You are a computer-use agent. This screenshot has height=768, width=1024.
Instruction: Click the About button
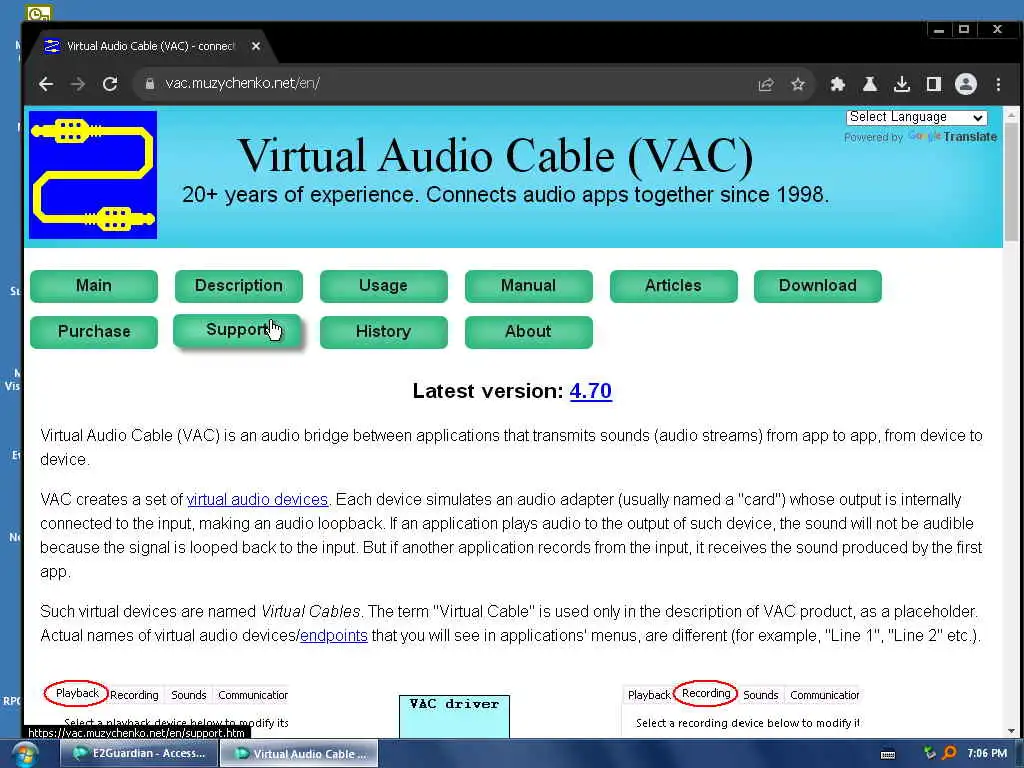pos(528,332)
